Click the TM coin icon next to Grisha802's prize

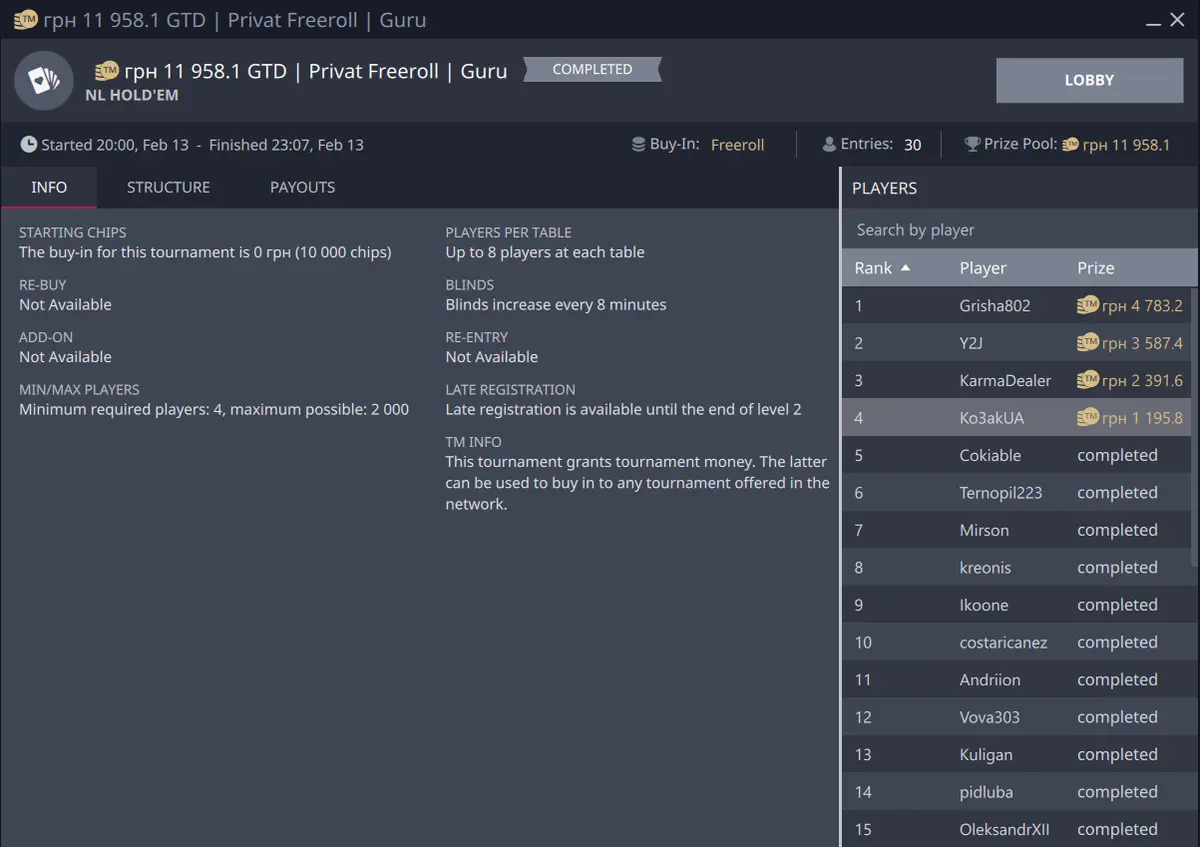point(1087,306)
